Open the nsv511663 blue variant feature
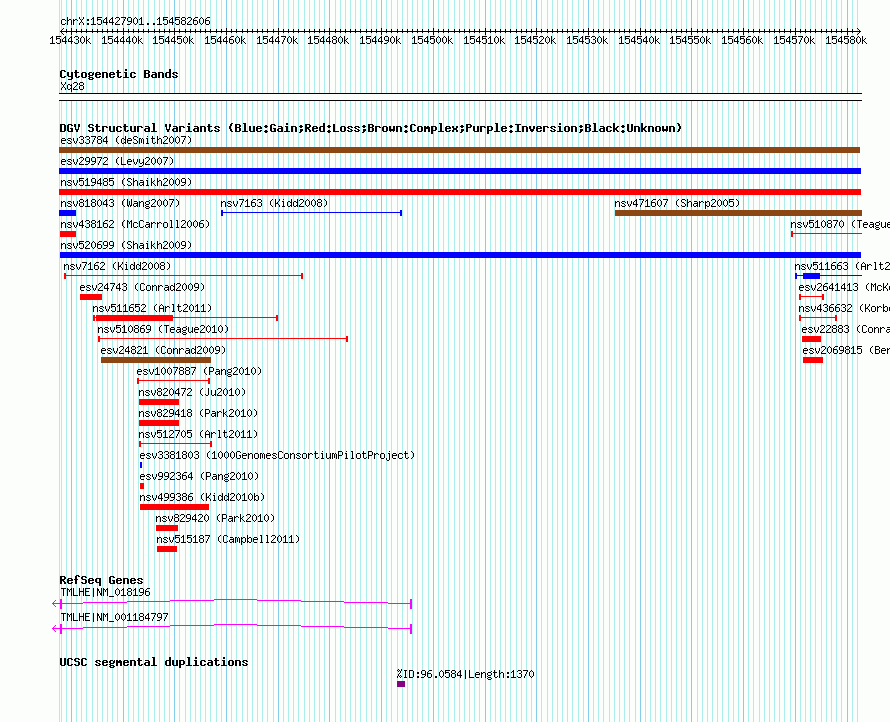Screen dimensions: 890x722 828,276
